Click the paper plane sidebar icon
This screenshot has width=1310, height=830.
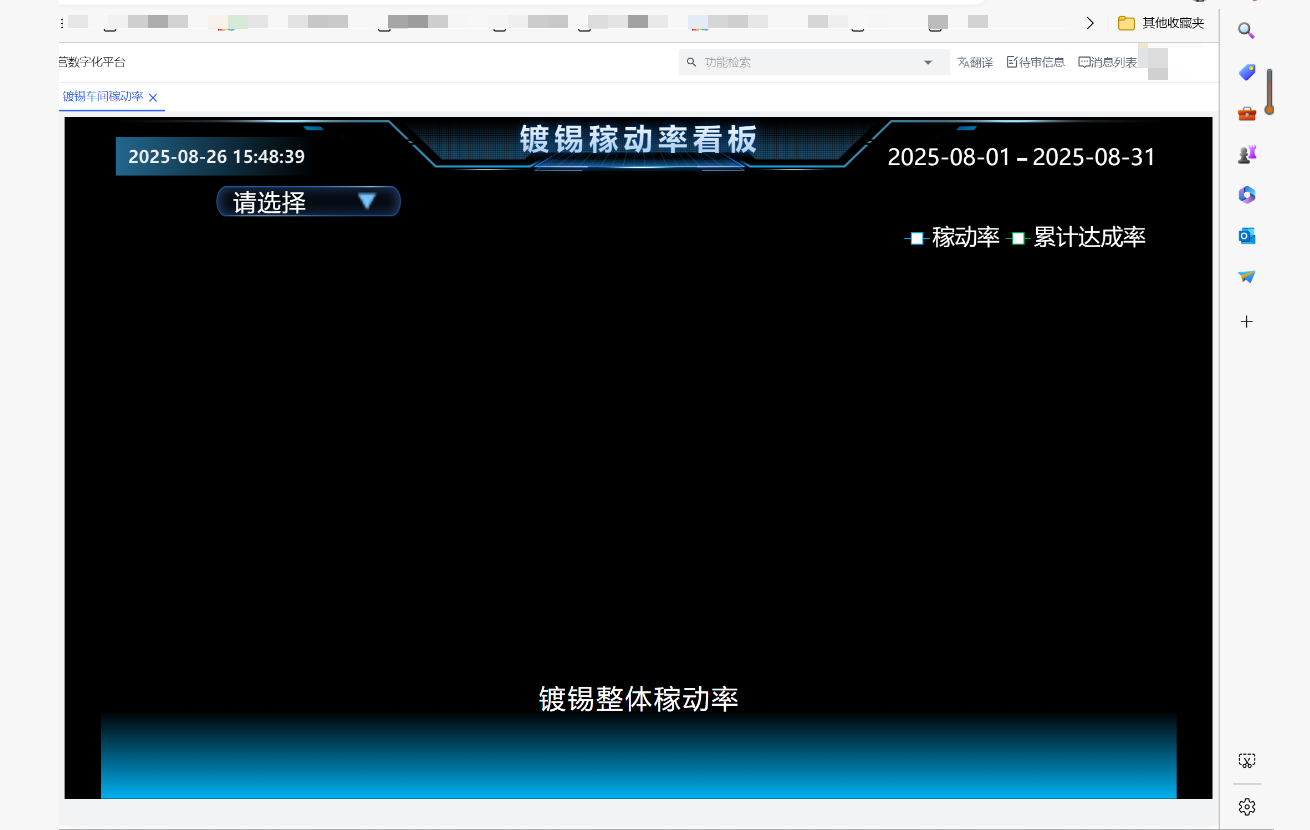pyautogui.click(x=1246, y=277)
